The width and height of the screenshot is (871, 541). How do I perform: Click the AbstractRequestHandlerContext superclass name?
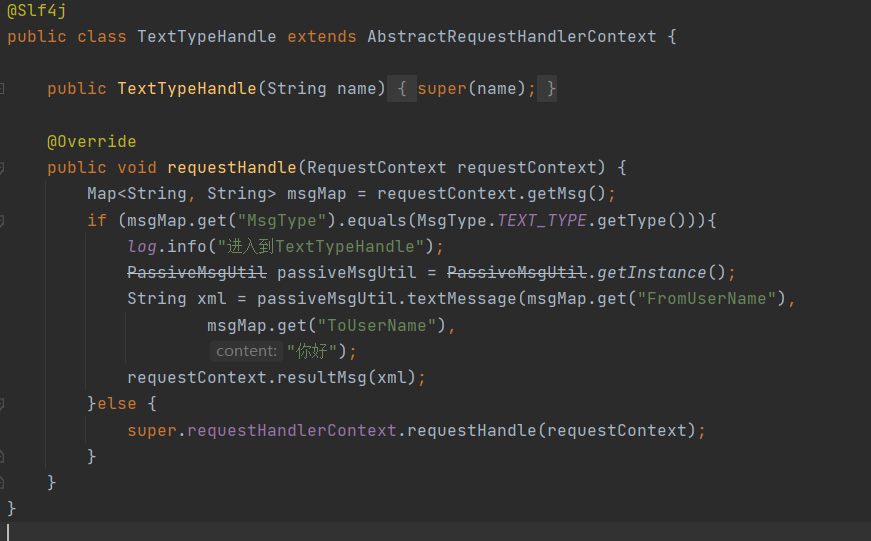click(x=512, y=37)
